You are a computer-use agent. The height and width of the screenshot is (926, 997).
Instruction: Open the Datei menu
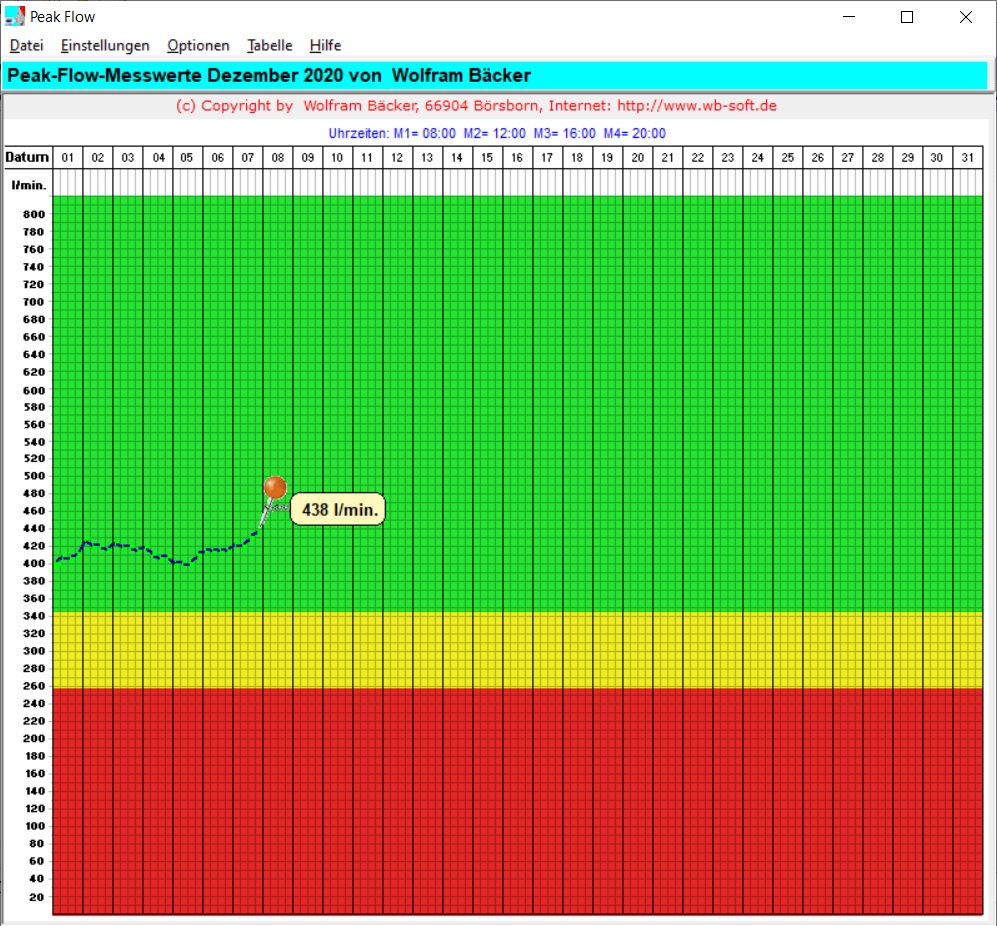click(26, 45)
